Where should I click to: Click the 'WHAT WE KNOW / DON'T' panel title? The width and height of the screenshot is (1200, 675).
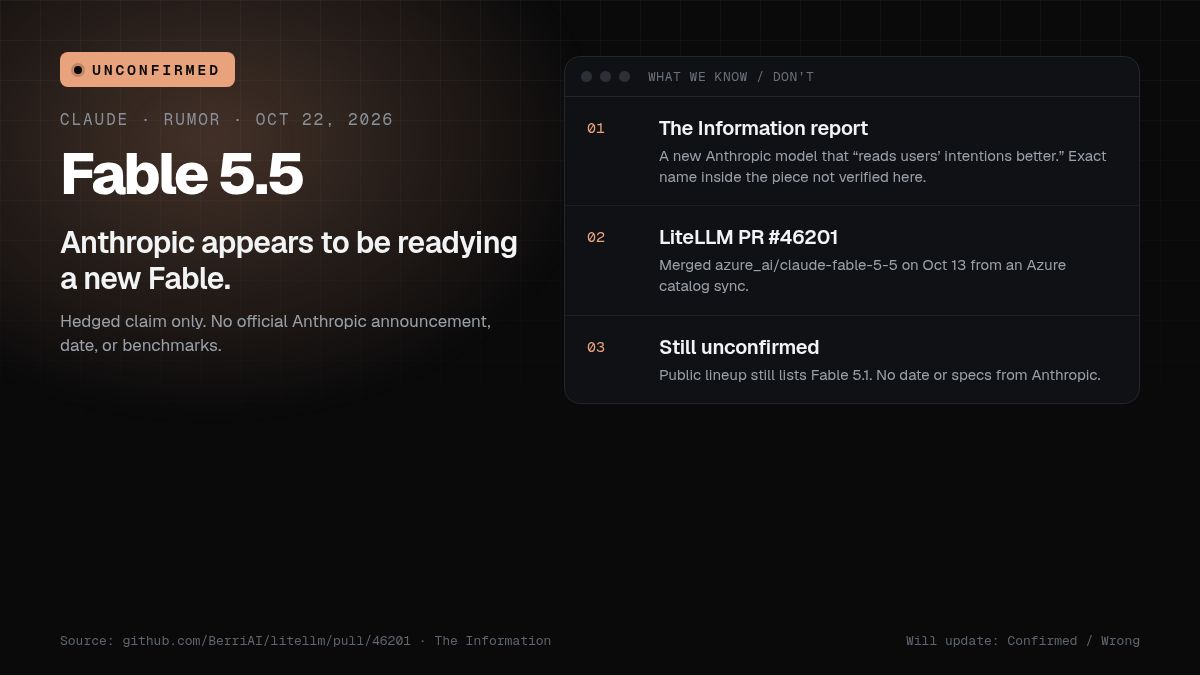[x=731, y=77]
